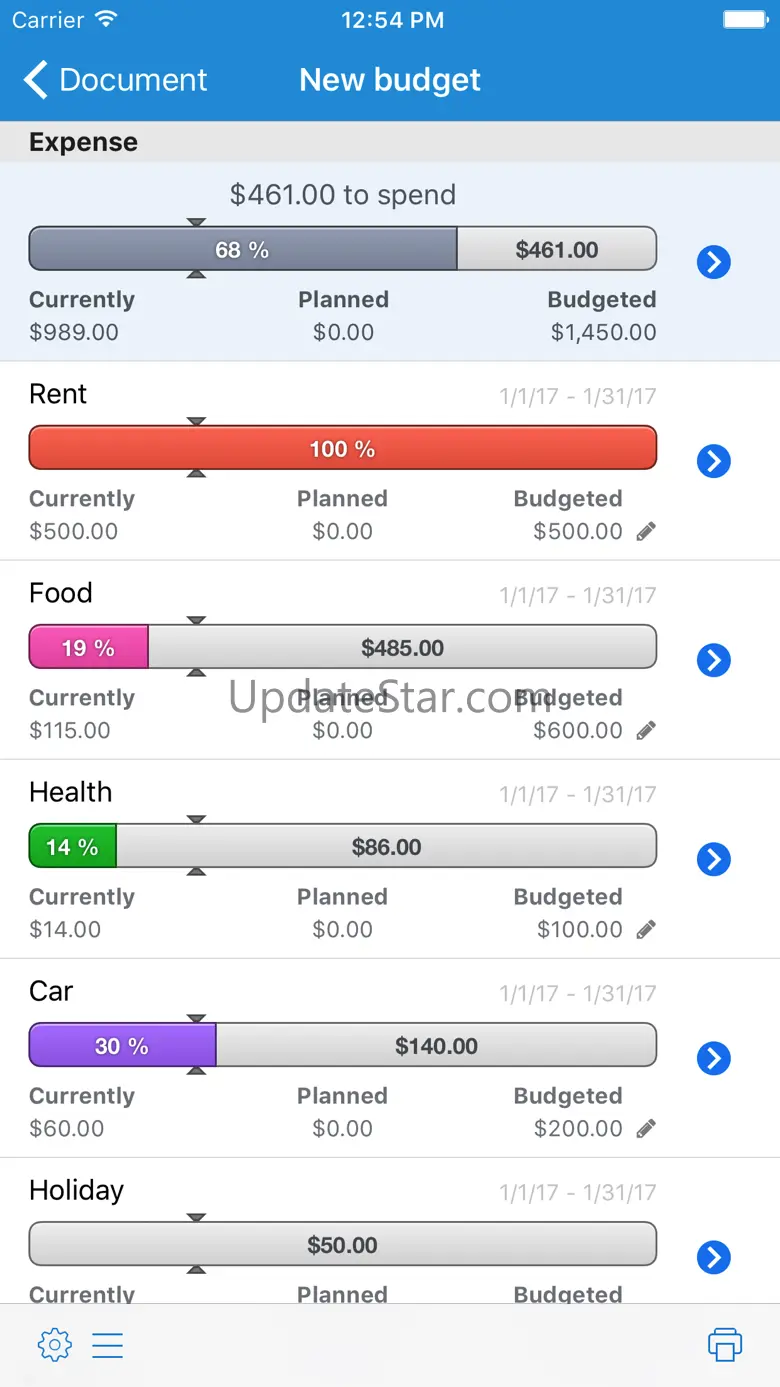
Task: Open total expense details arrow
Action: pyautogui.click(x=713, y=262)
